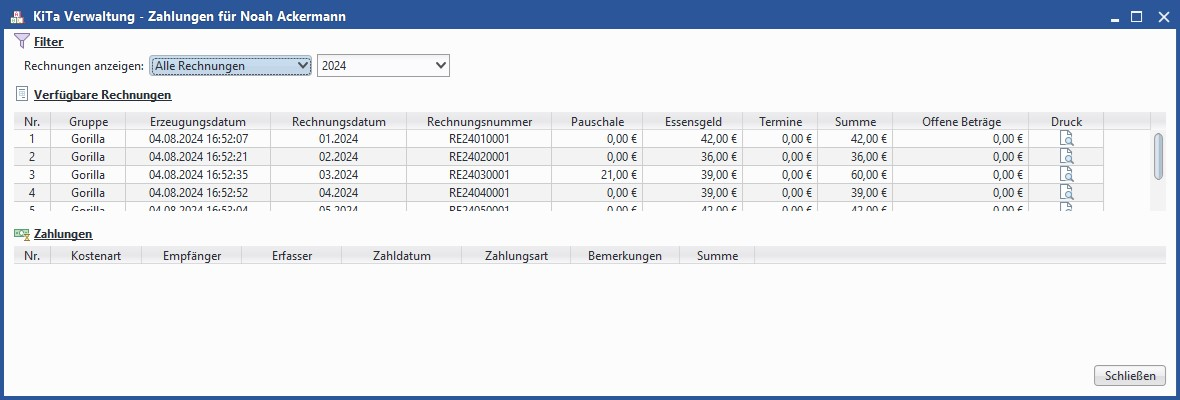The image size is (1180, 400).
Task: Sort invoices by Erzeugungsdatum column
Action: pyautogui.click(x=197, y=122)
